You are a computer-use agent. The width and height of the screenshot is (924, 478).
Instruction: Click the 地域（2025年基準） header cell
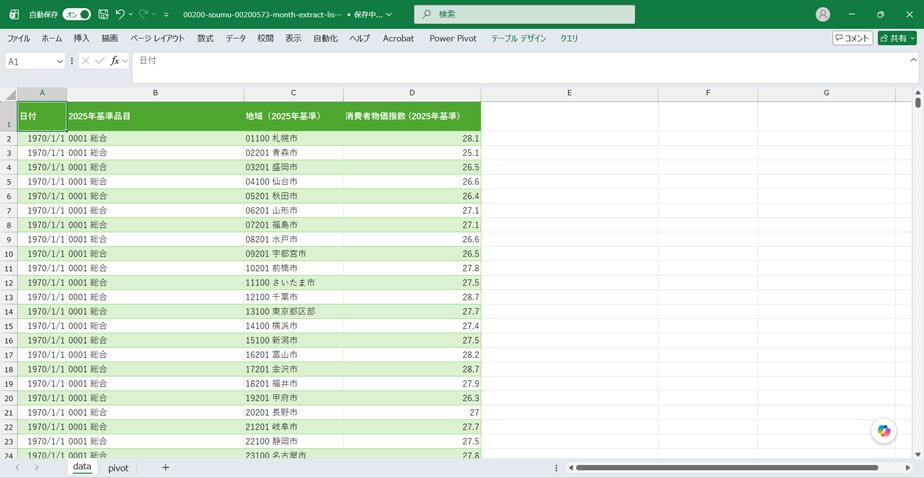[293, 116]
